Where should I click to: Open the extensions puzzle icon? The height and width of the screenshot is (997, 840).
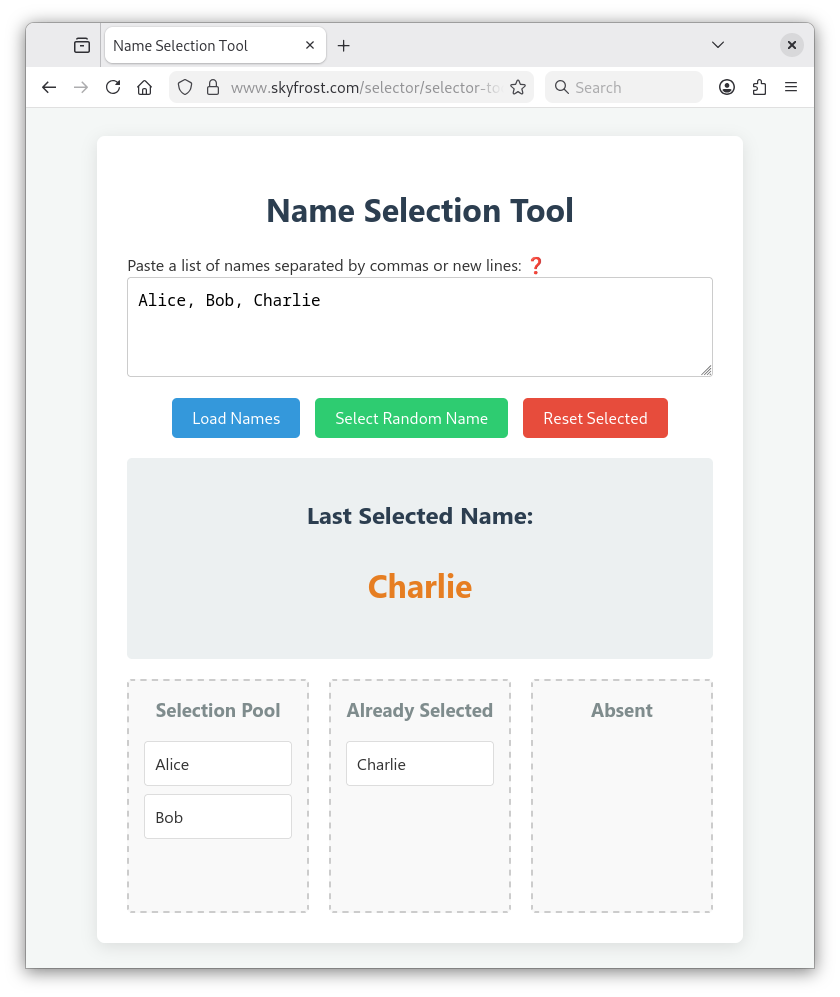pos(759,88)
